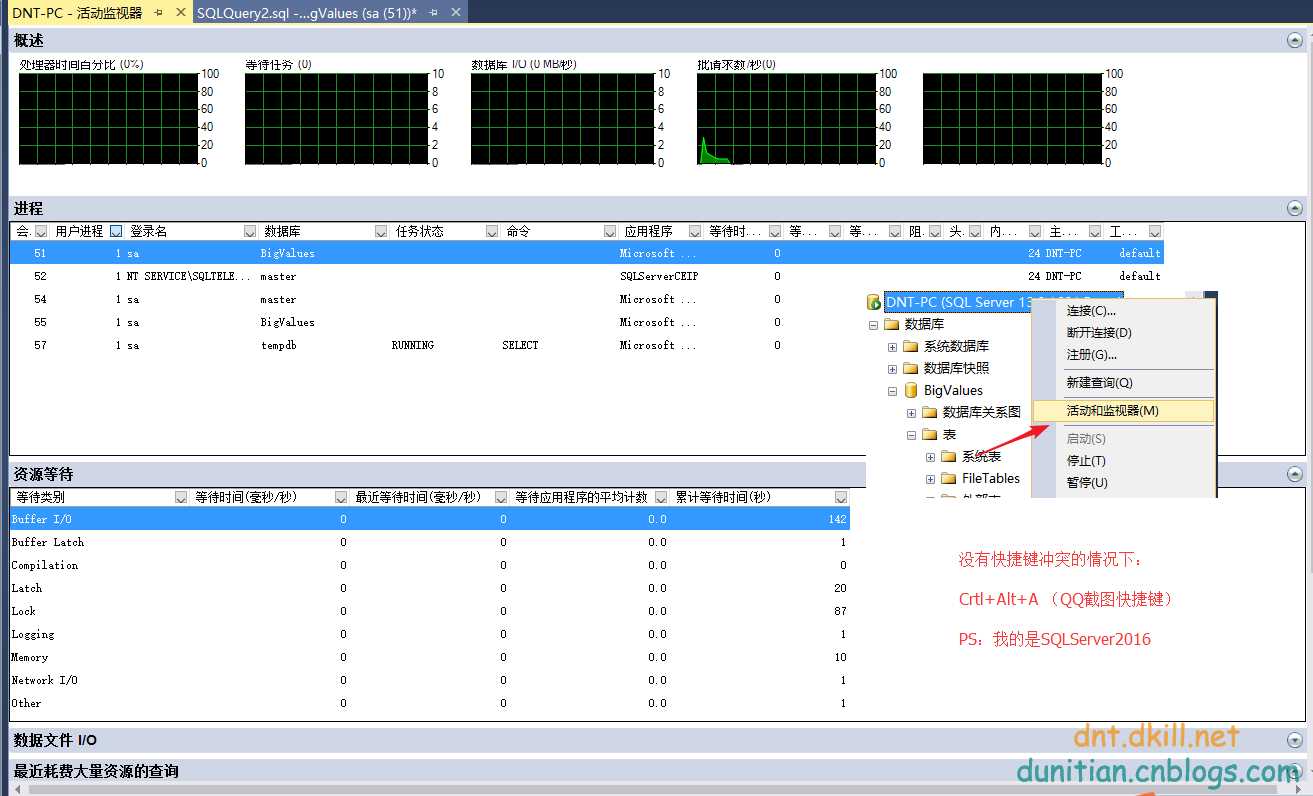Select process row with session 52
This screenshot has width=1313, height=796.
pos(587,276)
